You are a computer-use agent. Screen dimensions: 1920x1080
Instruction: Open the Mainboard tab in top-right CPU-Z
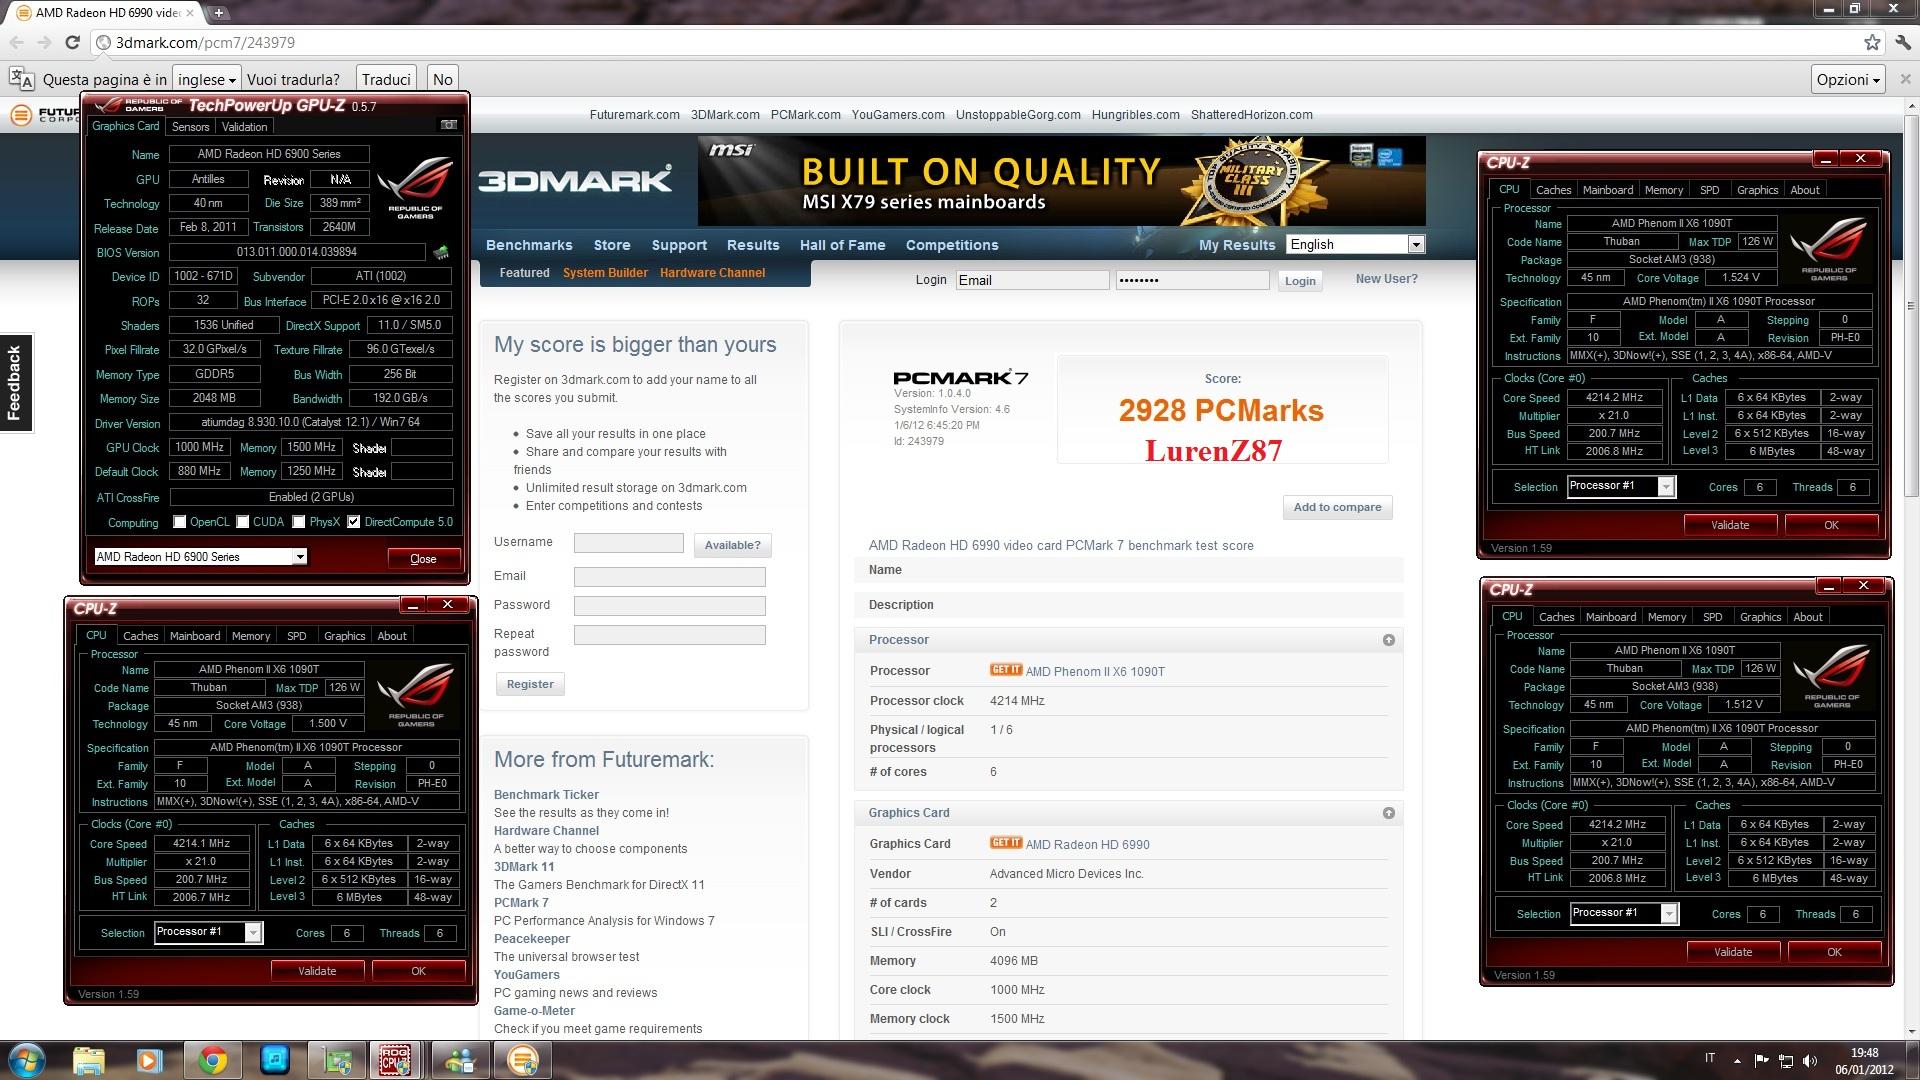click(1608, 190)
